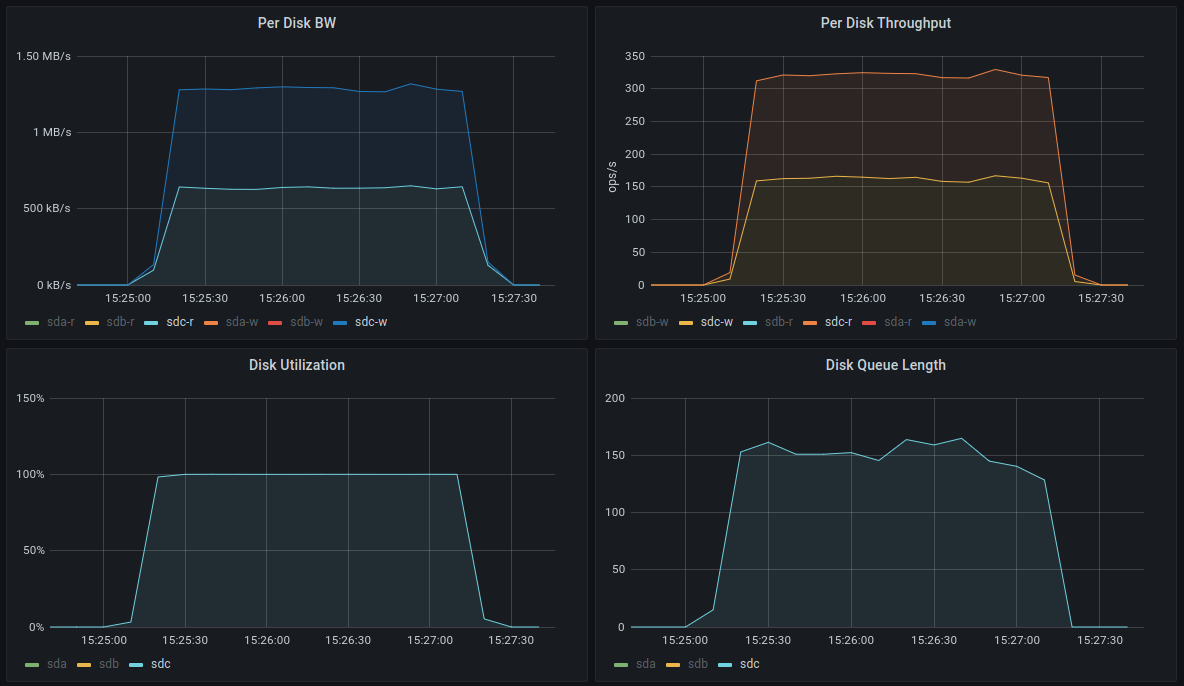Toggle sdc-w series in Per Disk BW legend
Viewport: 1184px width, 686px height.
371,322
